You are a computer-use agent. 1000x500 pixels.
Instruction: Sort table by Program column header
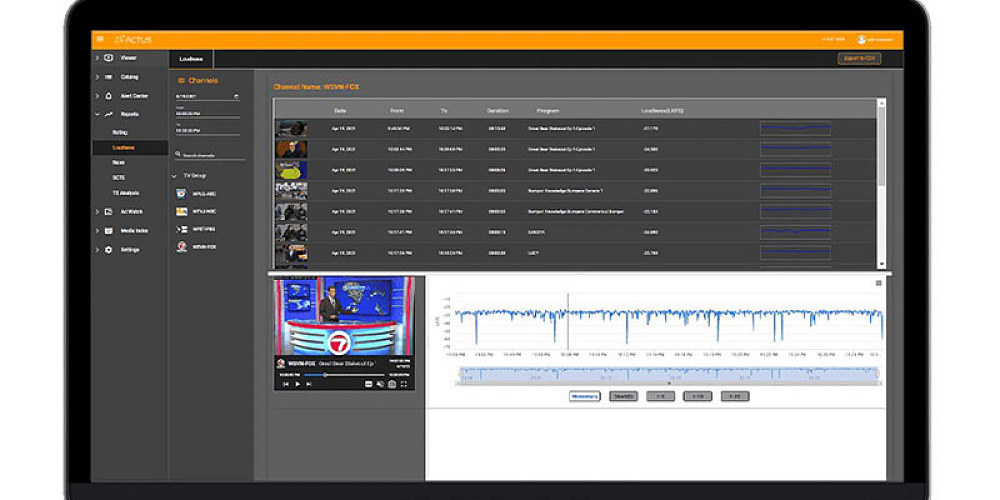tap(548, 110)
